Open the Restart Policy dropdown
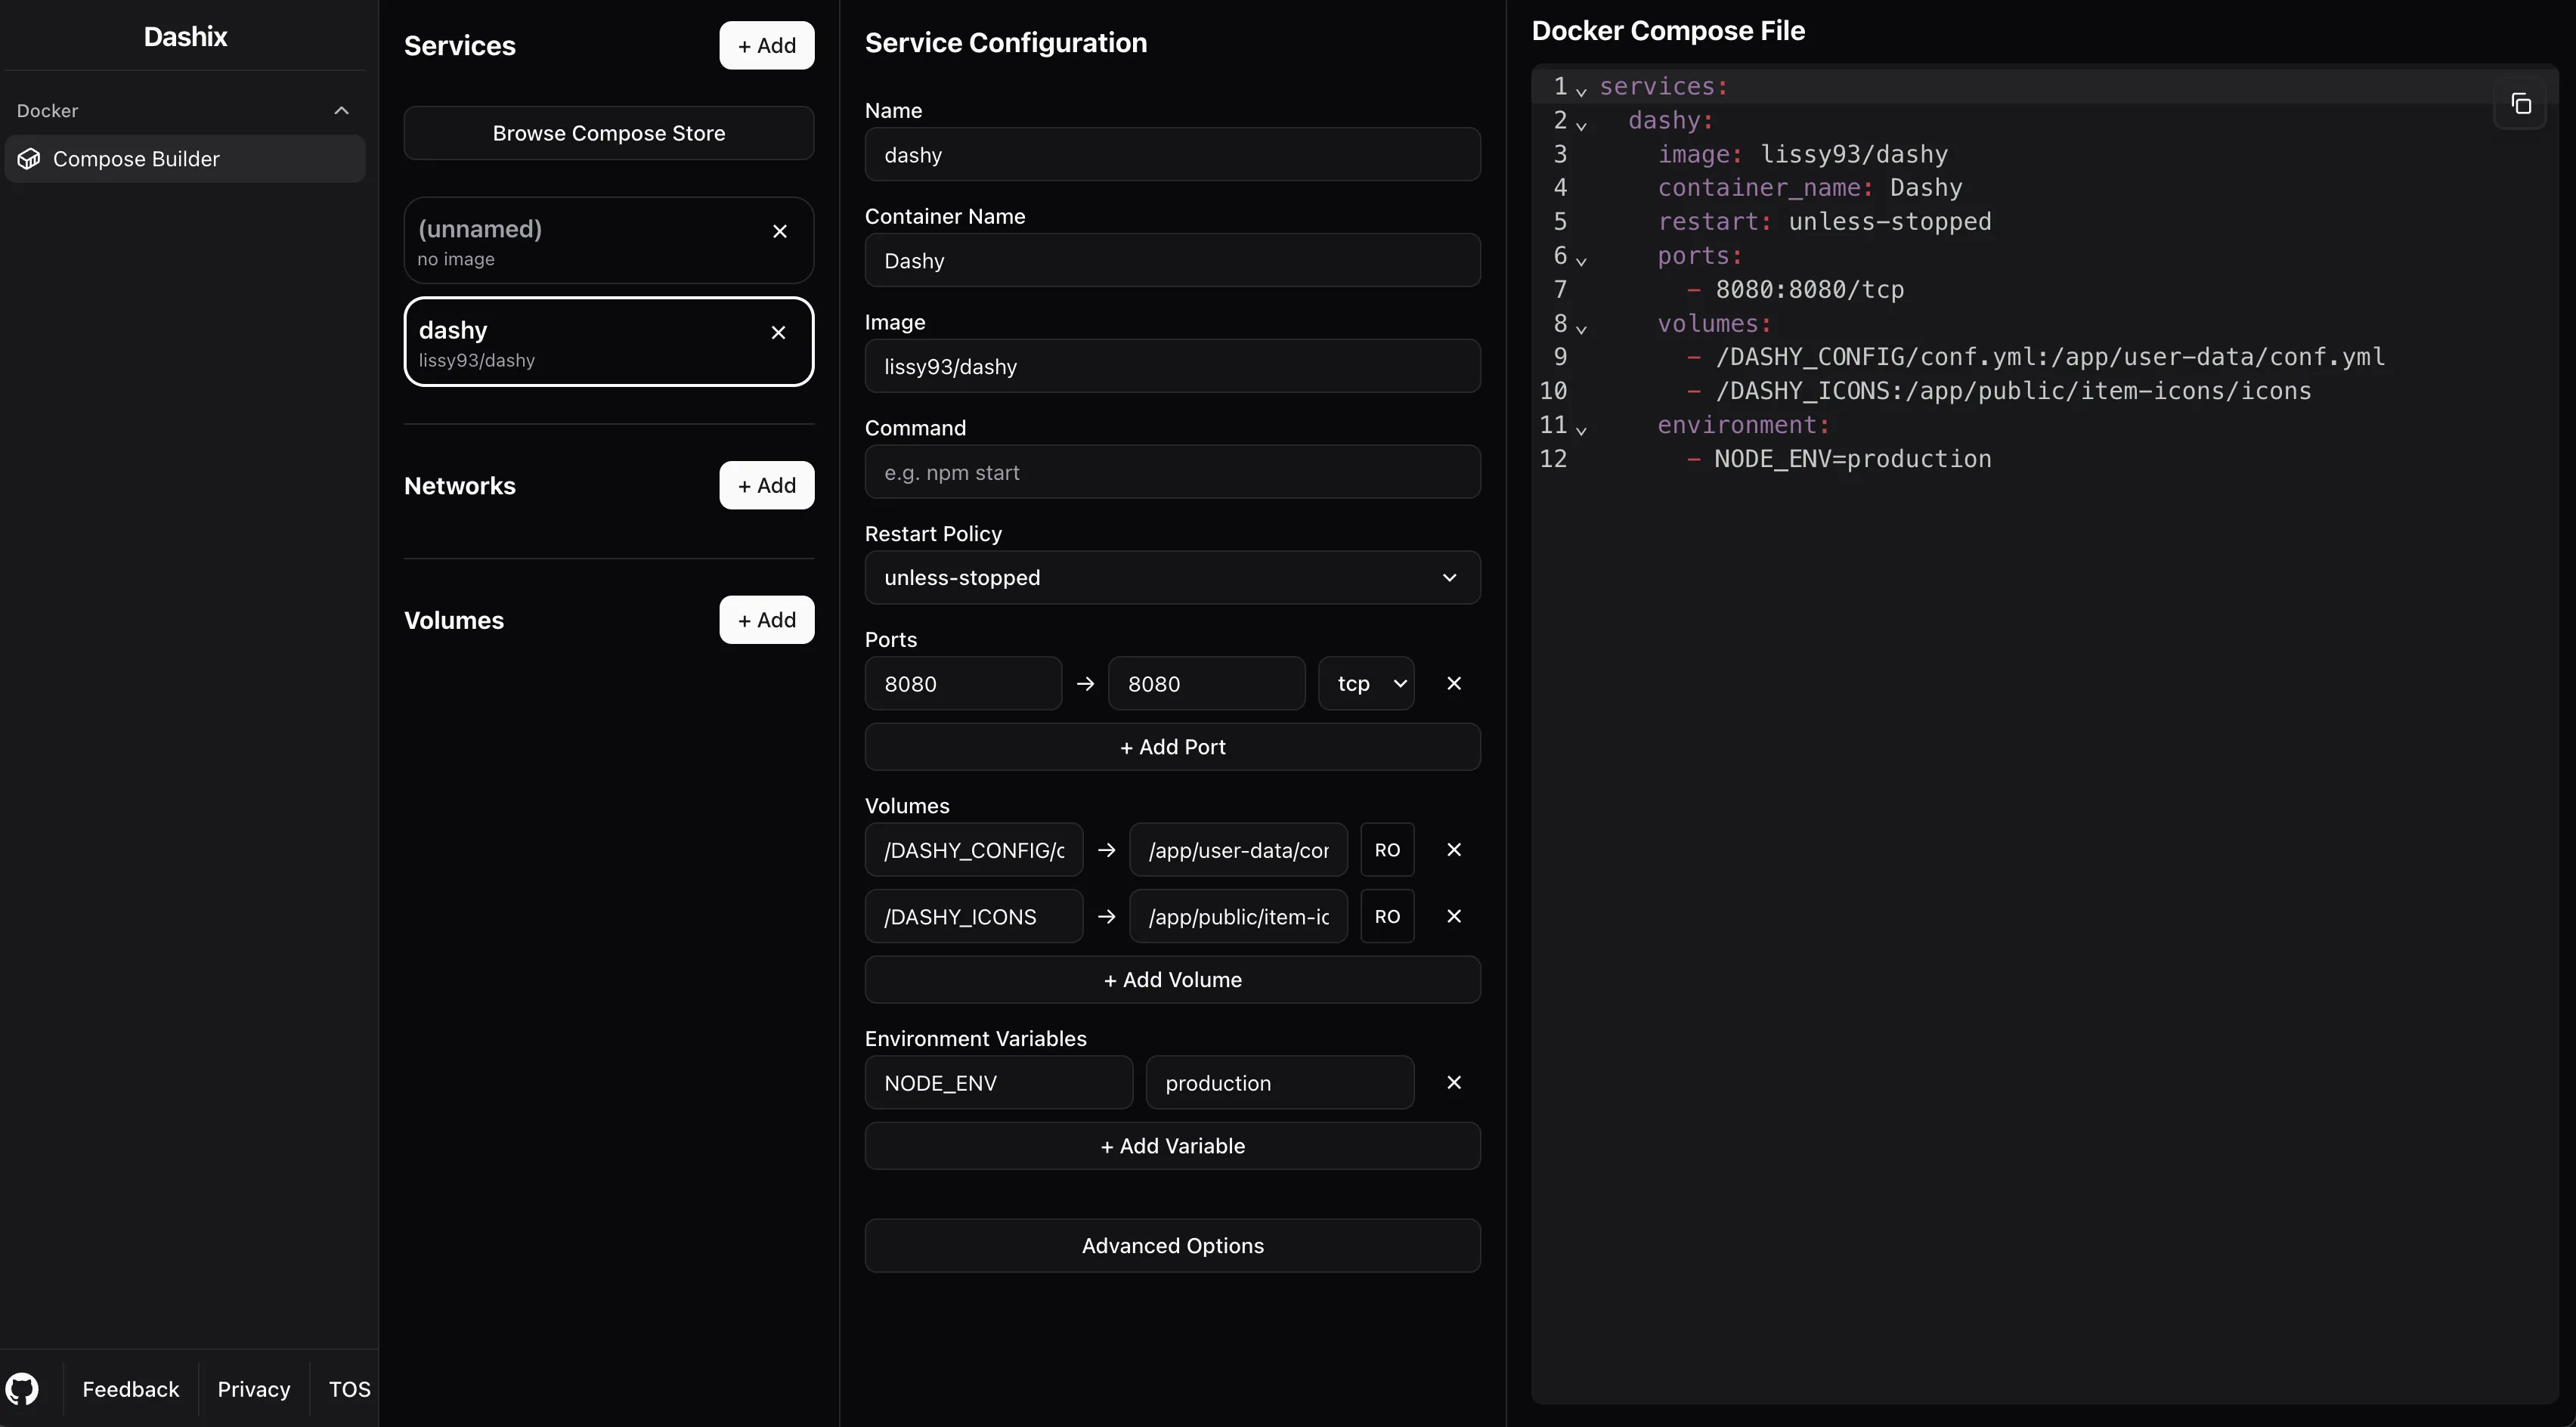Image resolution: width=2576 pixels, height=1427 pixels. pos(1171,578)
